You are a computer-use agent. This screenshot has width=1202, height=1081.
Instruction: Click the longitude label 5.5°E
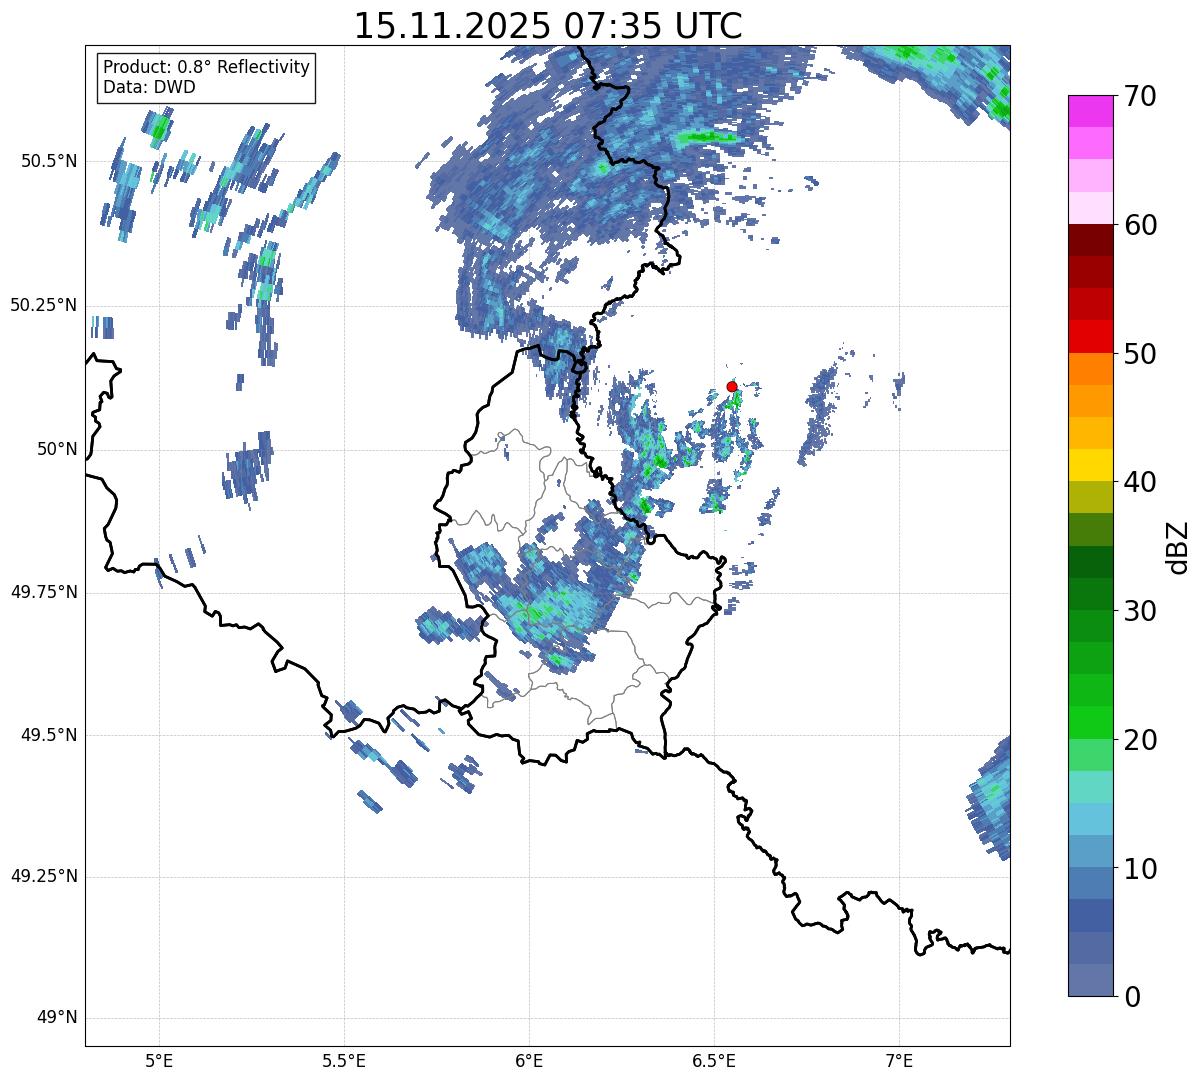tap(344, 1061)
